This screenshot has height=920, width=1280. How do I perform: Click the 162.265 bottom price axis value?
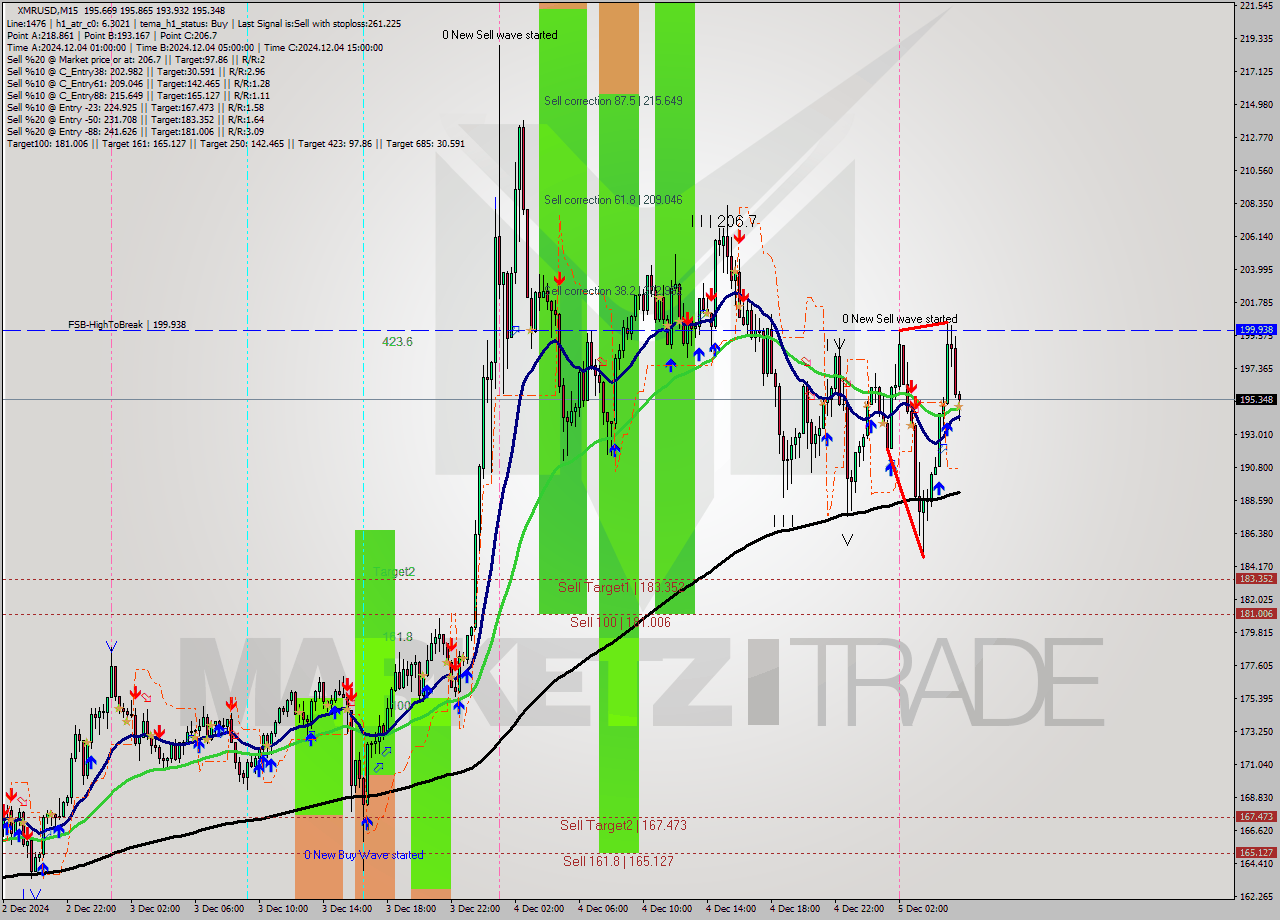click(1255, 896)
